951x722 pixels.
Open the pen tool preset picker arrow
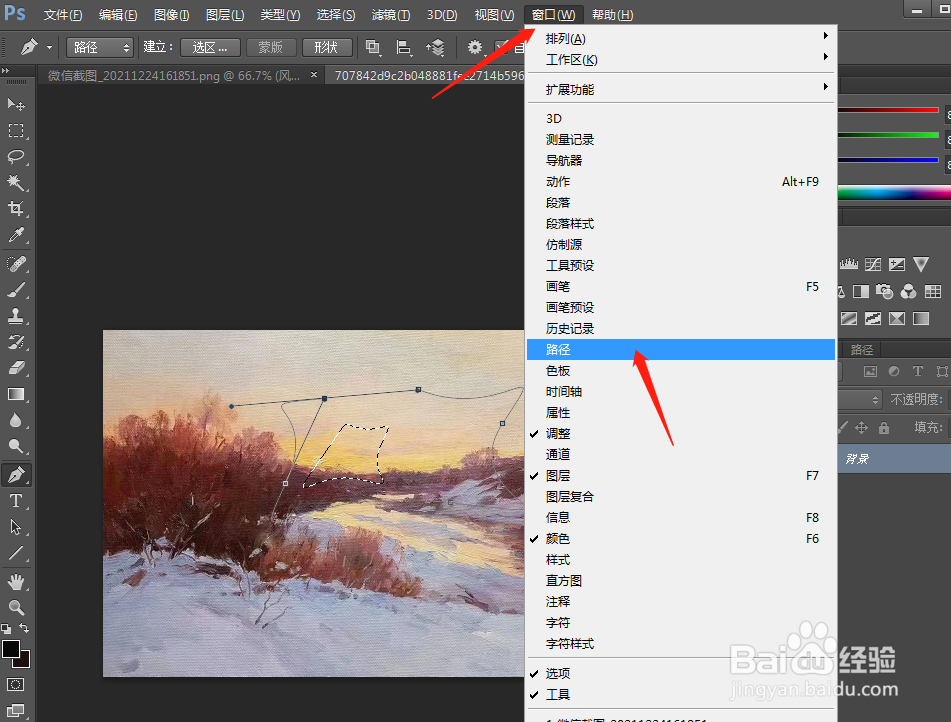(49, 47)
